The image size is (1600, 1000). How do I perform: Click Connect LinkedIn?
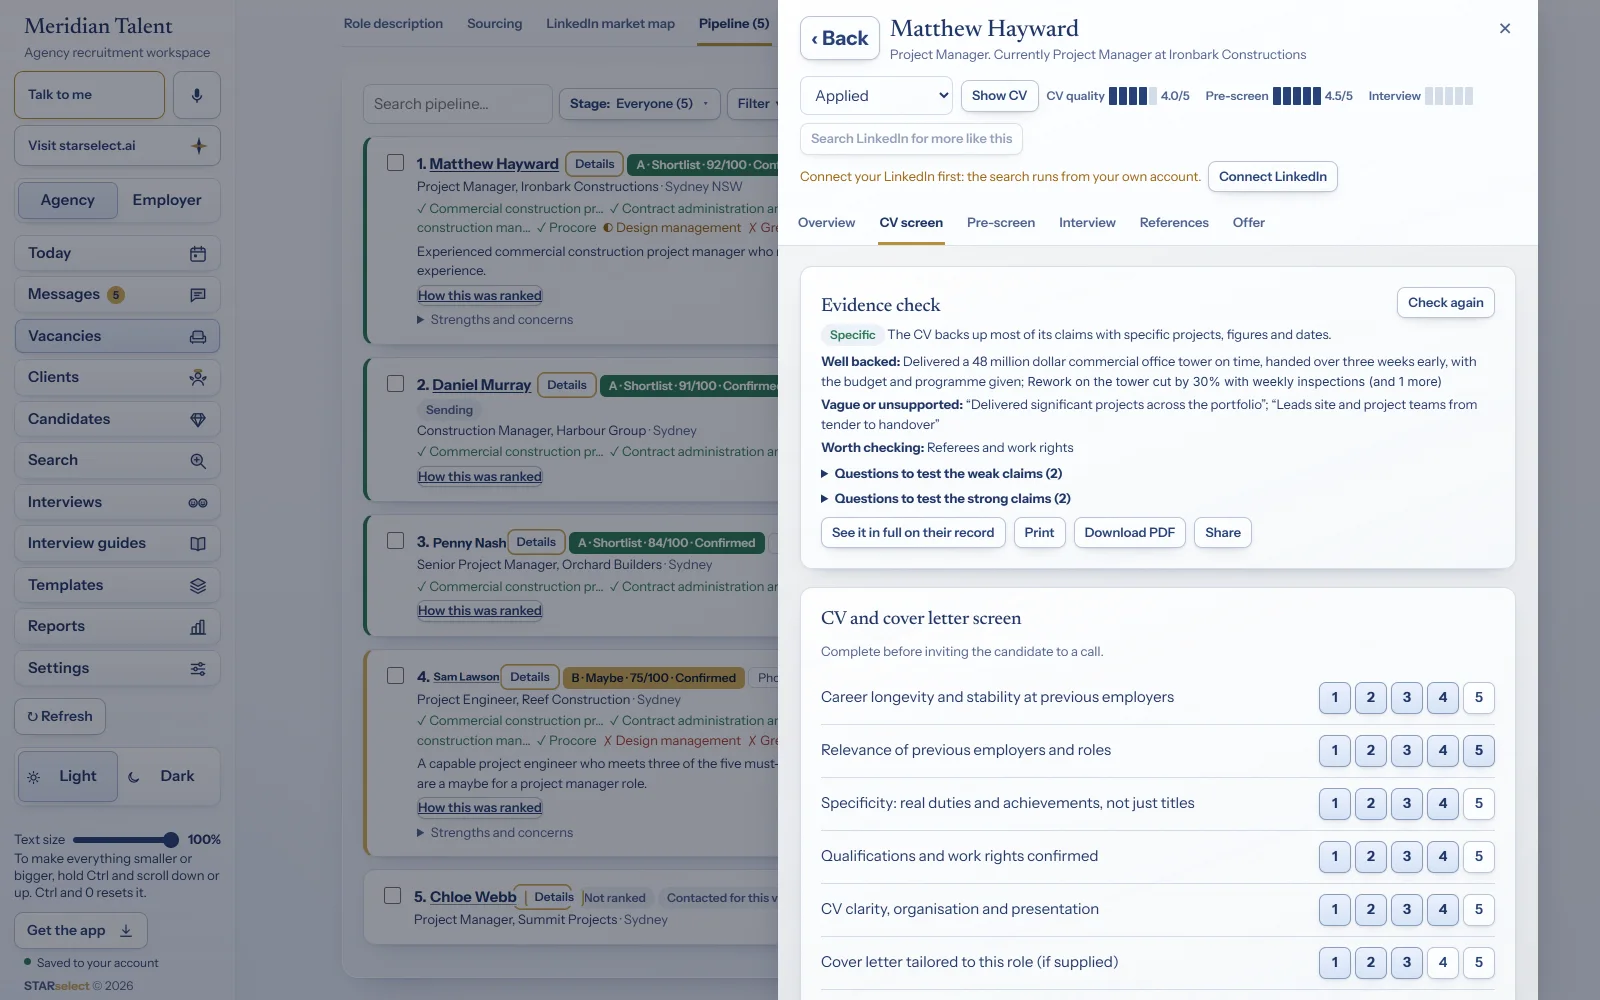coord(1273,177)
